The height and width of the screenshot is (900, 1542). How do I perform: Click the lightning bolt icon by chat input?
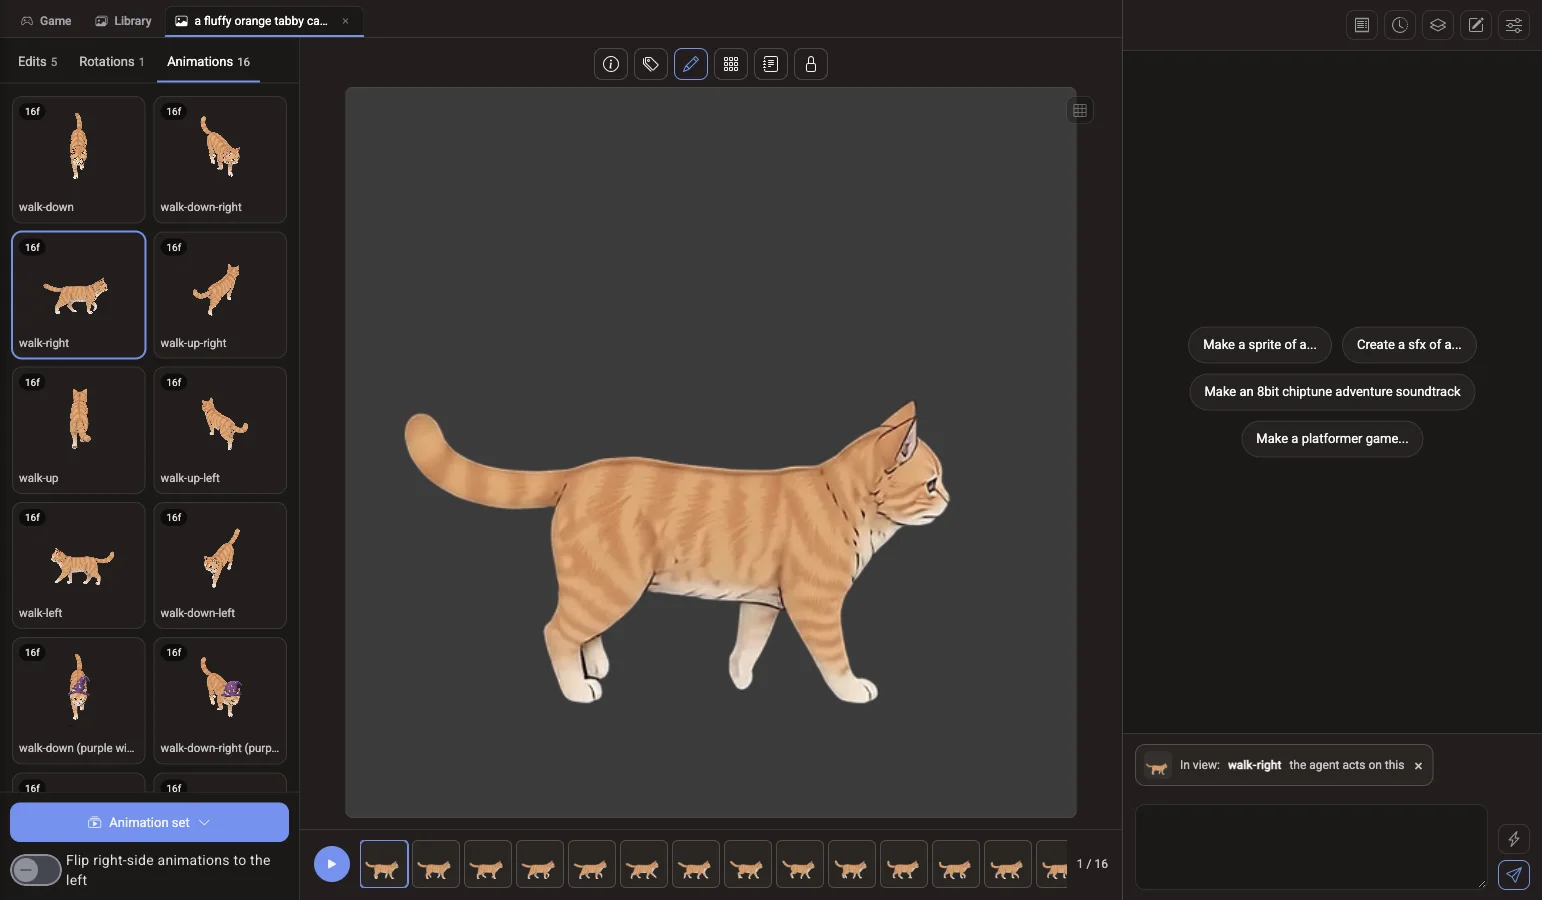[1514, 839]
